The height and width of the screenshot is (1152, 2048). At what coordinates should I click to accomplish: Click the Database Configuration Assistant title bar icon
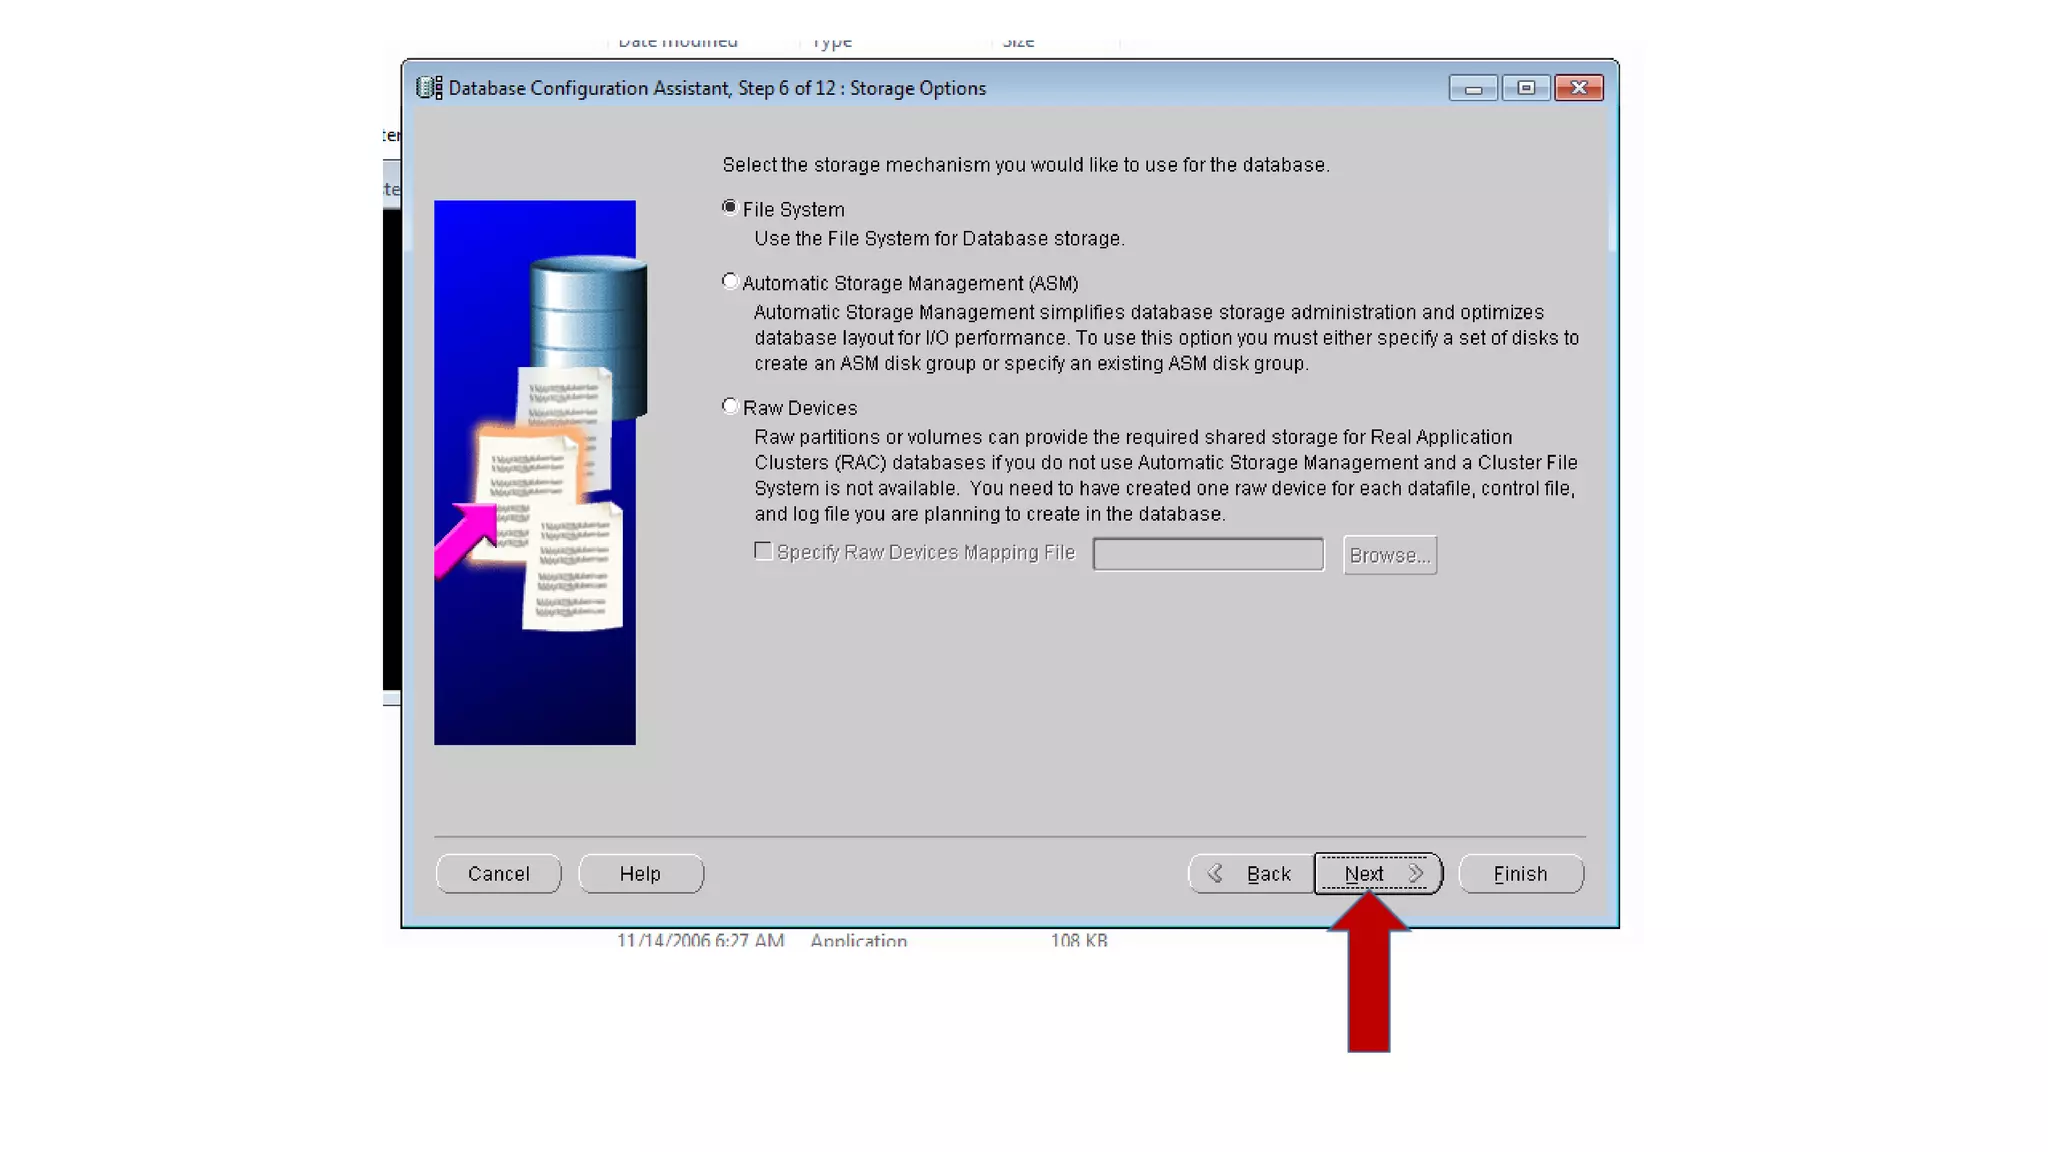coord(429,88)
